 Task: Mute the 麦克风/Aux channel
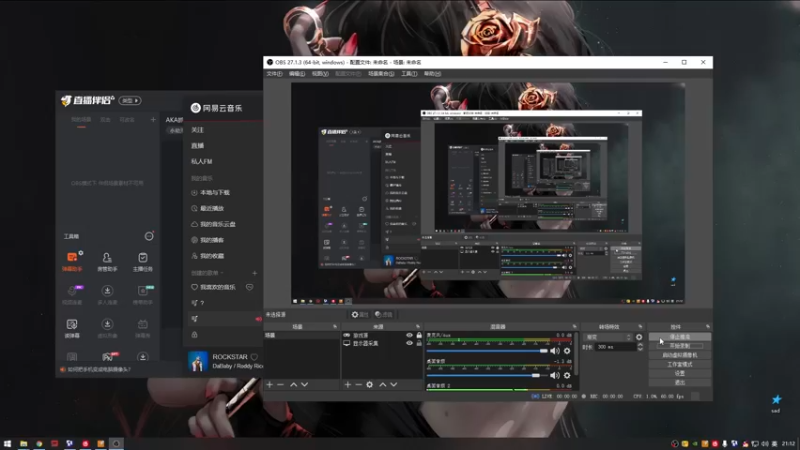pyautogui.click(x=555, y=351)
